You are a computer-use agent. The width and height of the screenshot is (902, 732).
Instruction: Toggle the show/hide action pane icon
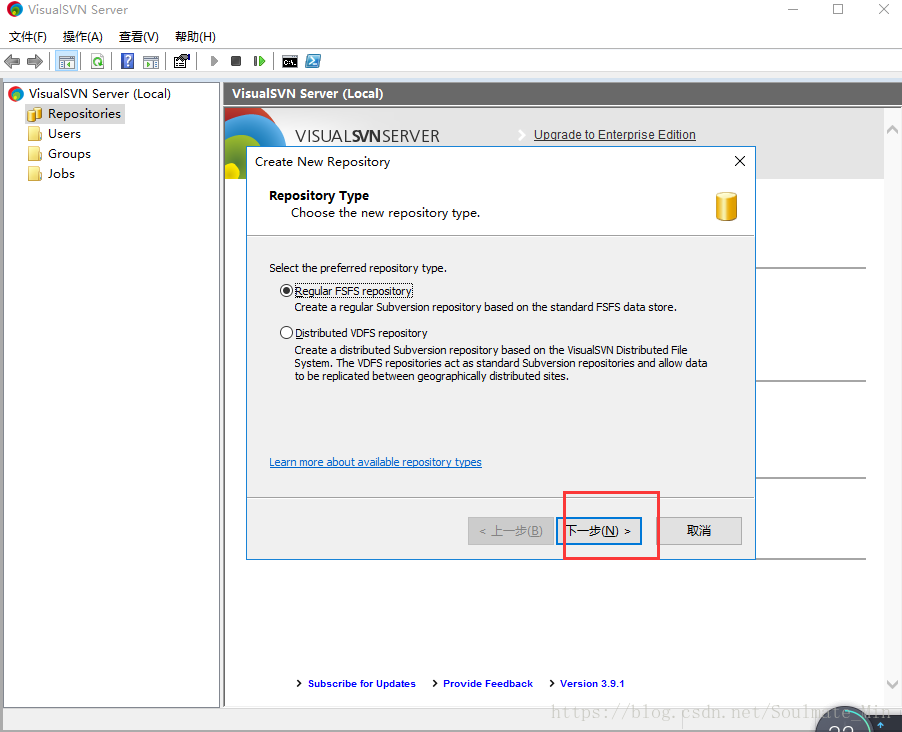tap(151, 62)
